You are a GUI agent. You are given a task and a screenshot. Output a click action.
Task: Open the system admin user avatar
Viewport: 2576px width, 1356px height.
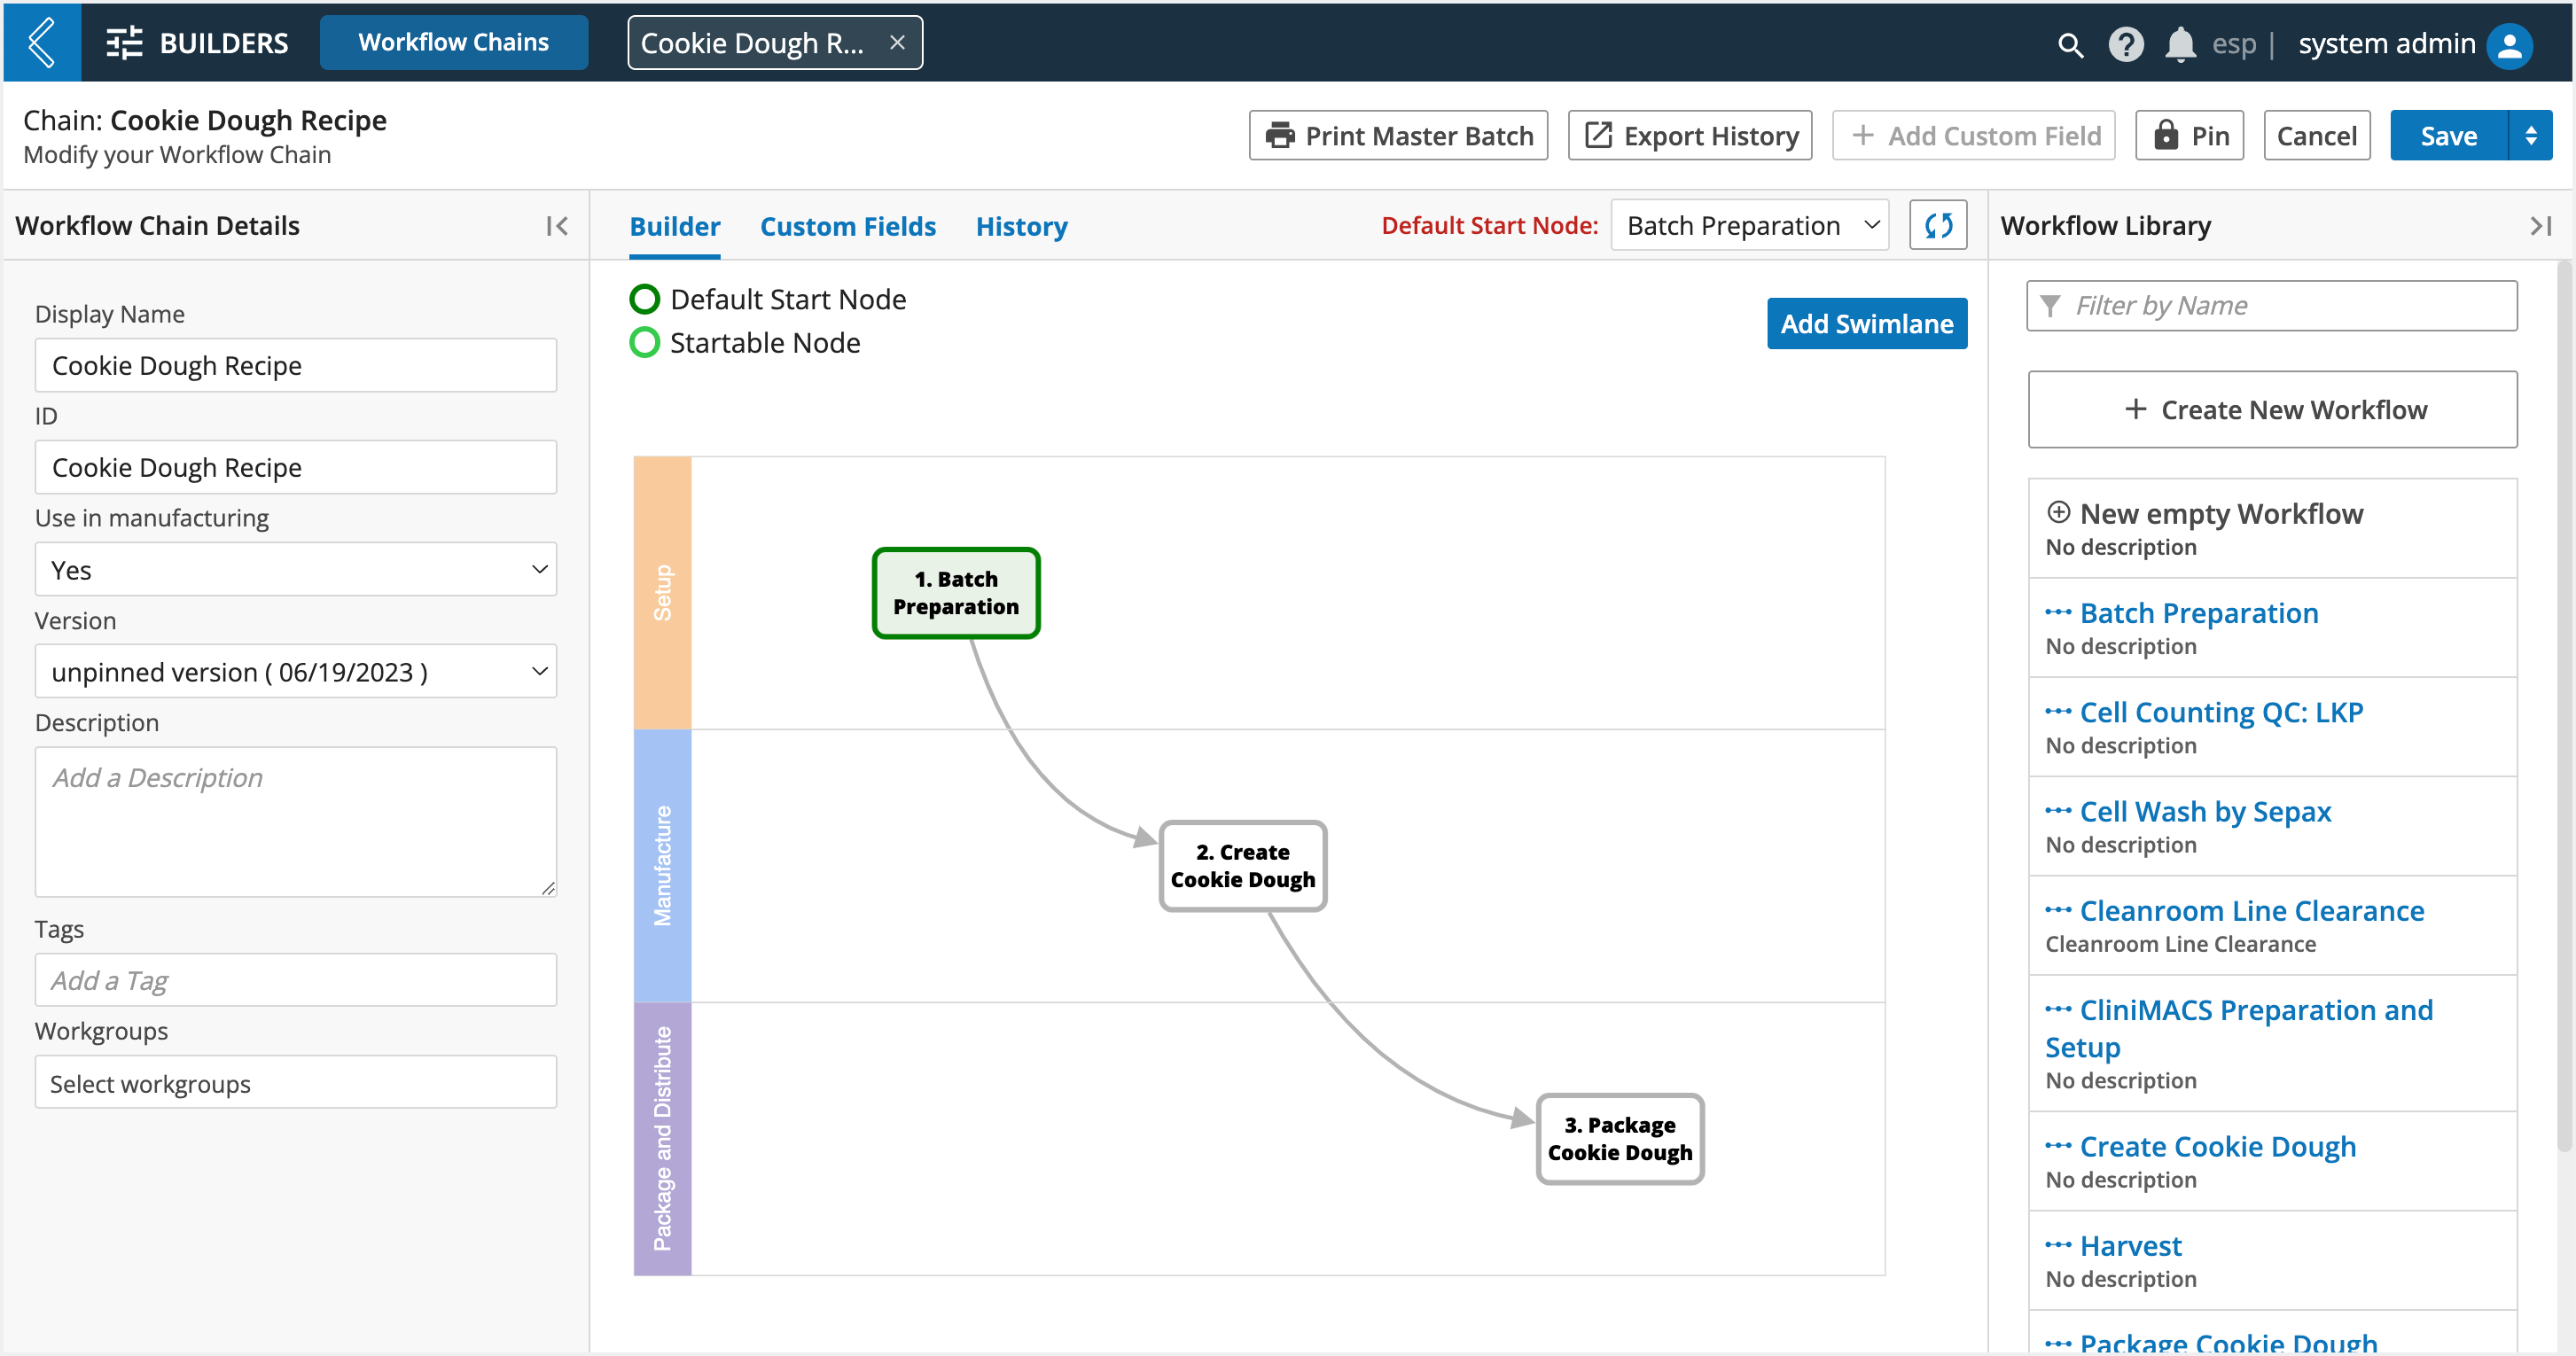click(2510, 44)
